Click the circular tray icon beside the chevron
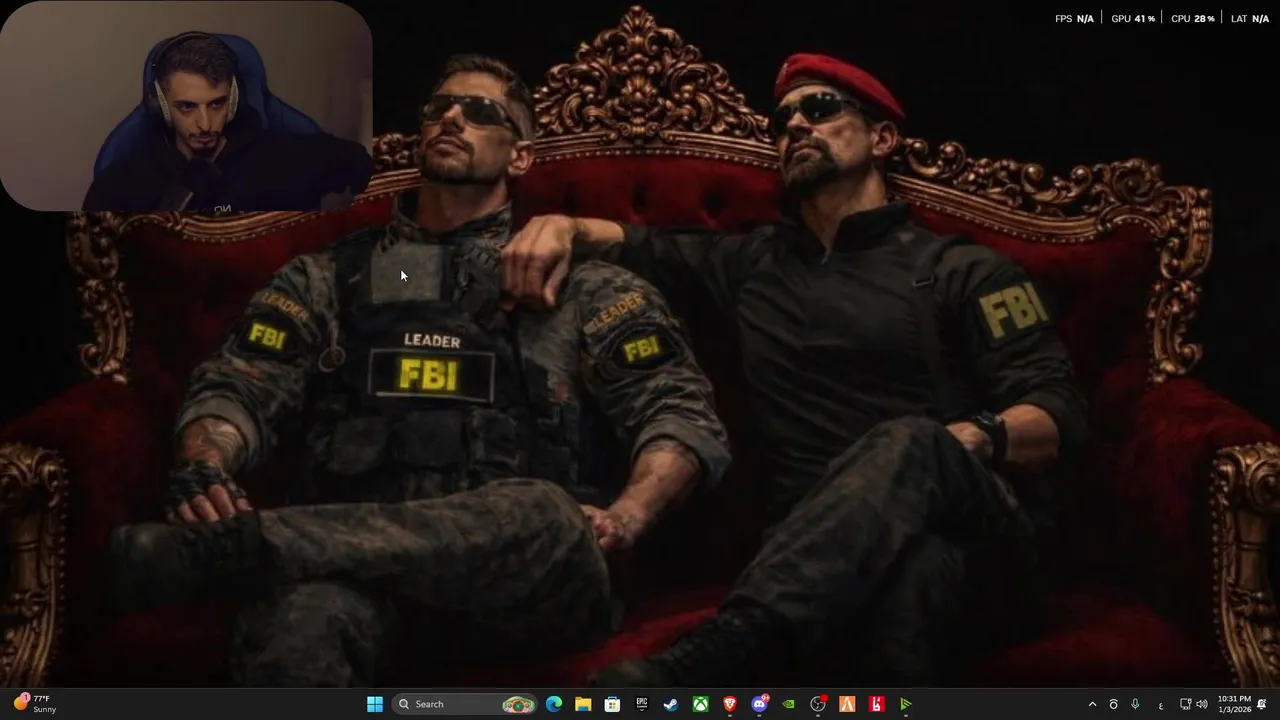 (x=1113, y=704)
